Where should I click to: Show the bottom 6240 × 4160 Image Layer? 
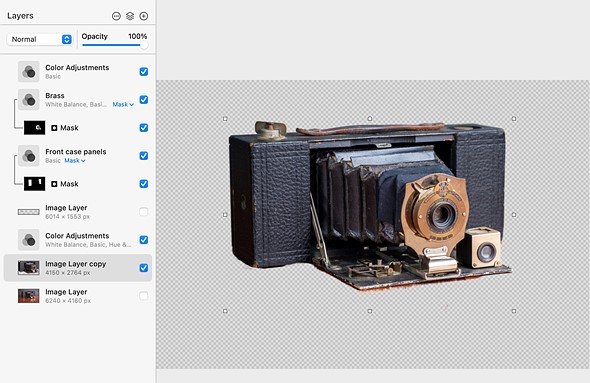144,296
